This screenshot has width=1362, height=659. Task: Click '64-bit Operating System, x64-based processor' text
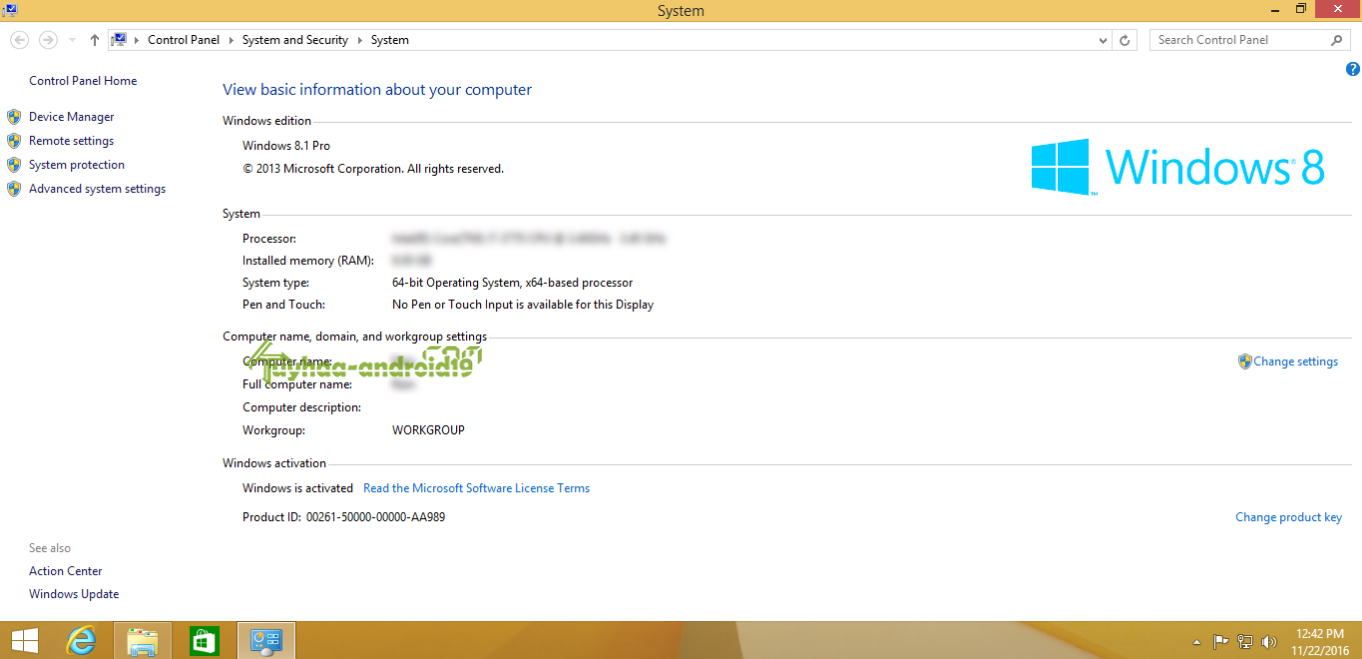(x=512, y=283)
